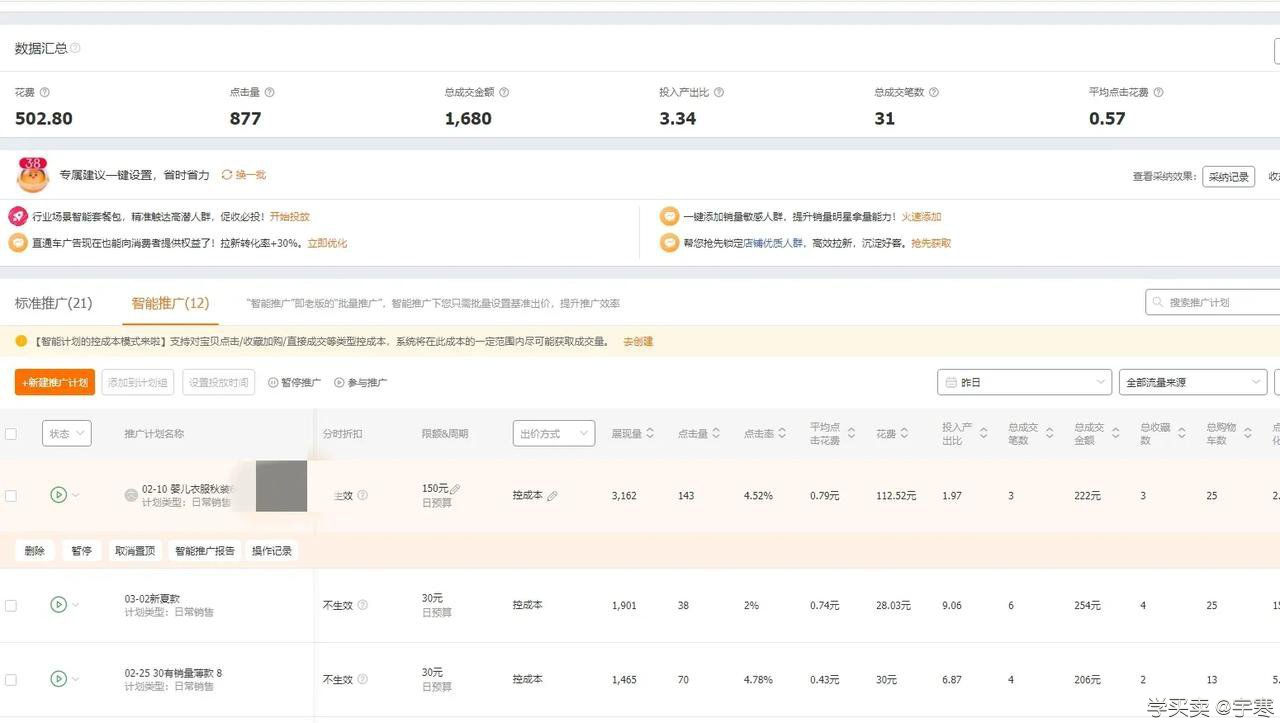Click help icon beside 点击量 summary label
This screenshot has height=723, width=1280.
click(269, 92)
